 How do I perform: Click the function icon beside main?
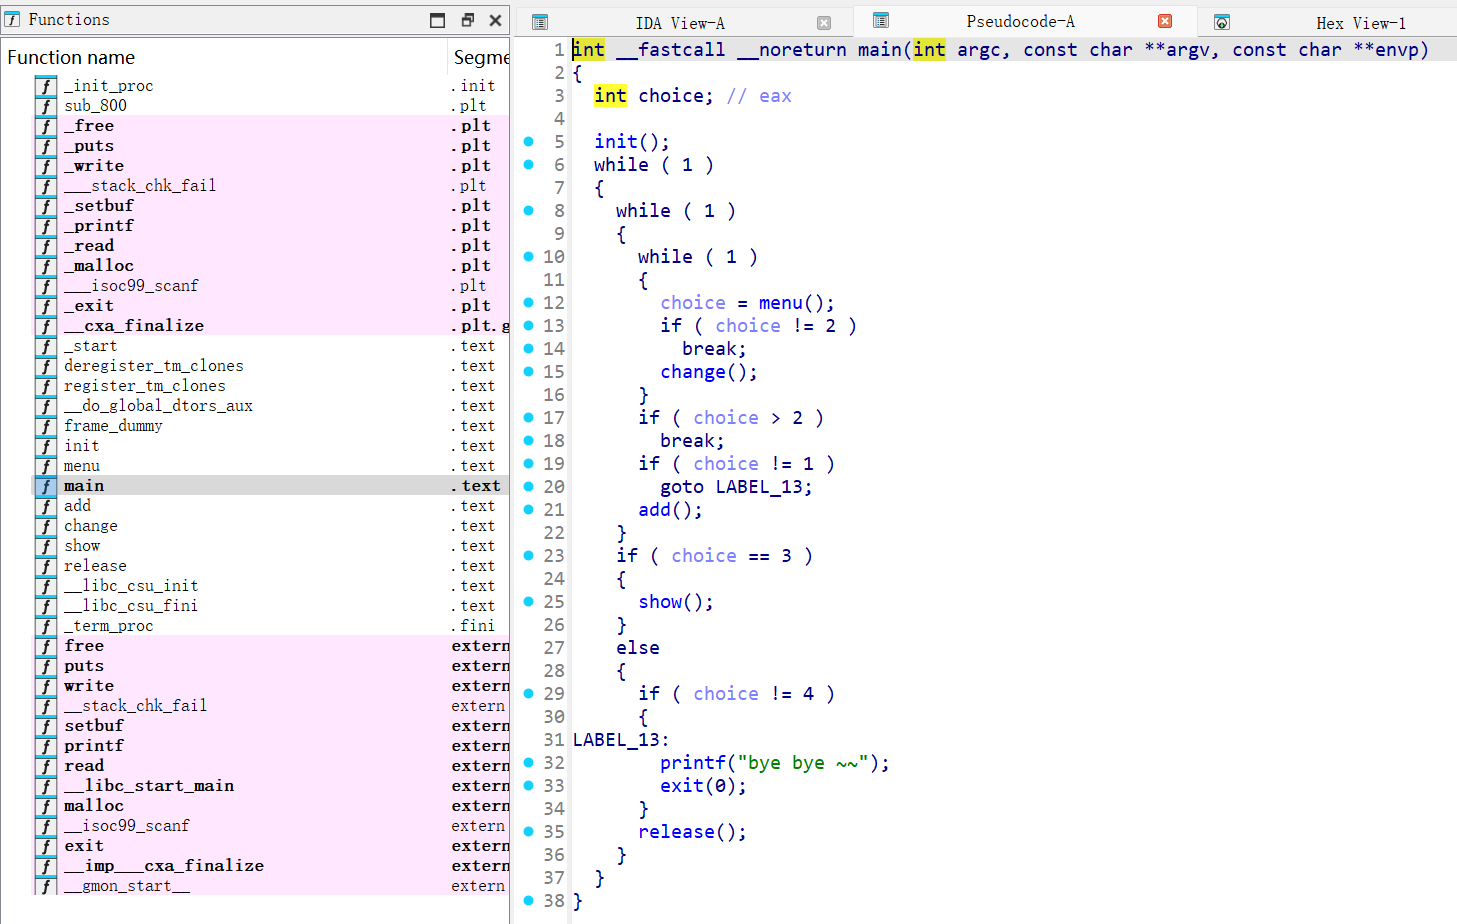[x=46, y=486]
